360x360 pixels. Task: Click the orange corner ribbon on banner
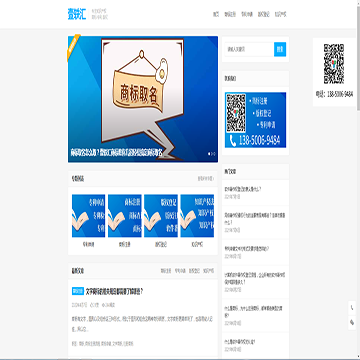74,47
